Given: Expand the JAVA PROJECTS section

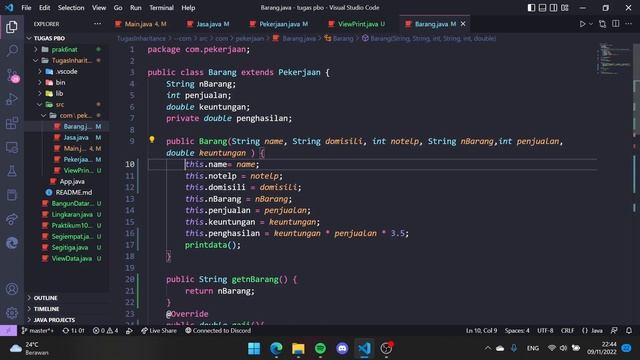Looking at the screenshot, I should tap(54, 320).
